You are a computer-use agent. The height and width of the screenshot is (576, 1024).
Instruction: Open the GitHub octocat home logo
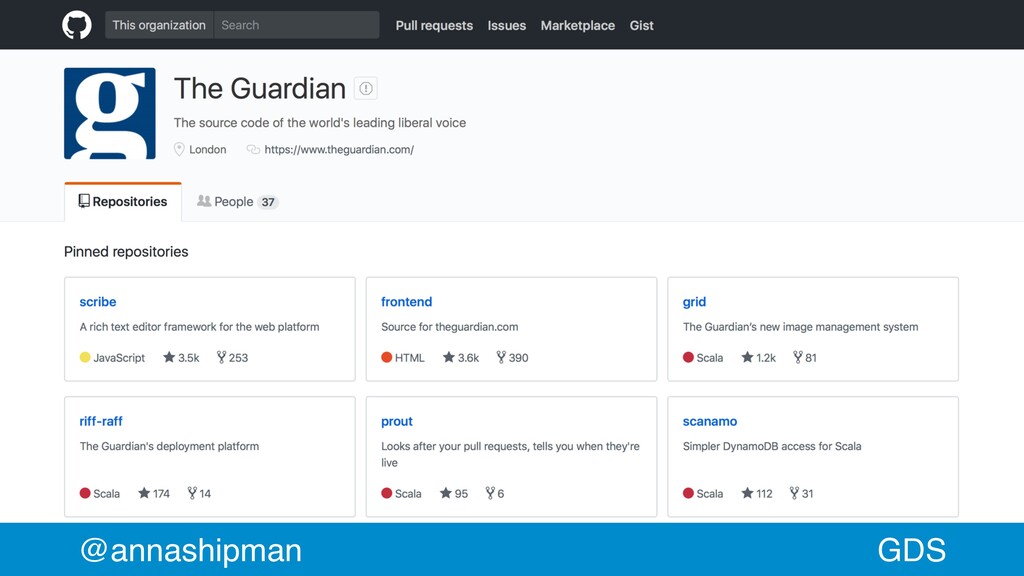(76, 25)
